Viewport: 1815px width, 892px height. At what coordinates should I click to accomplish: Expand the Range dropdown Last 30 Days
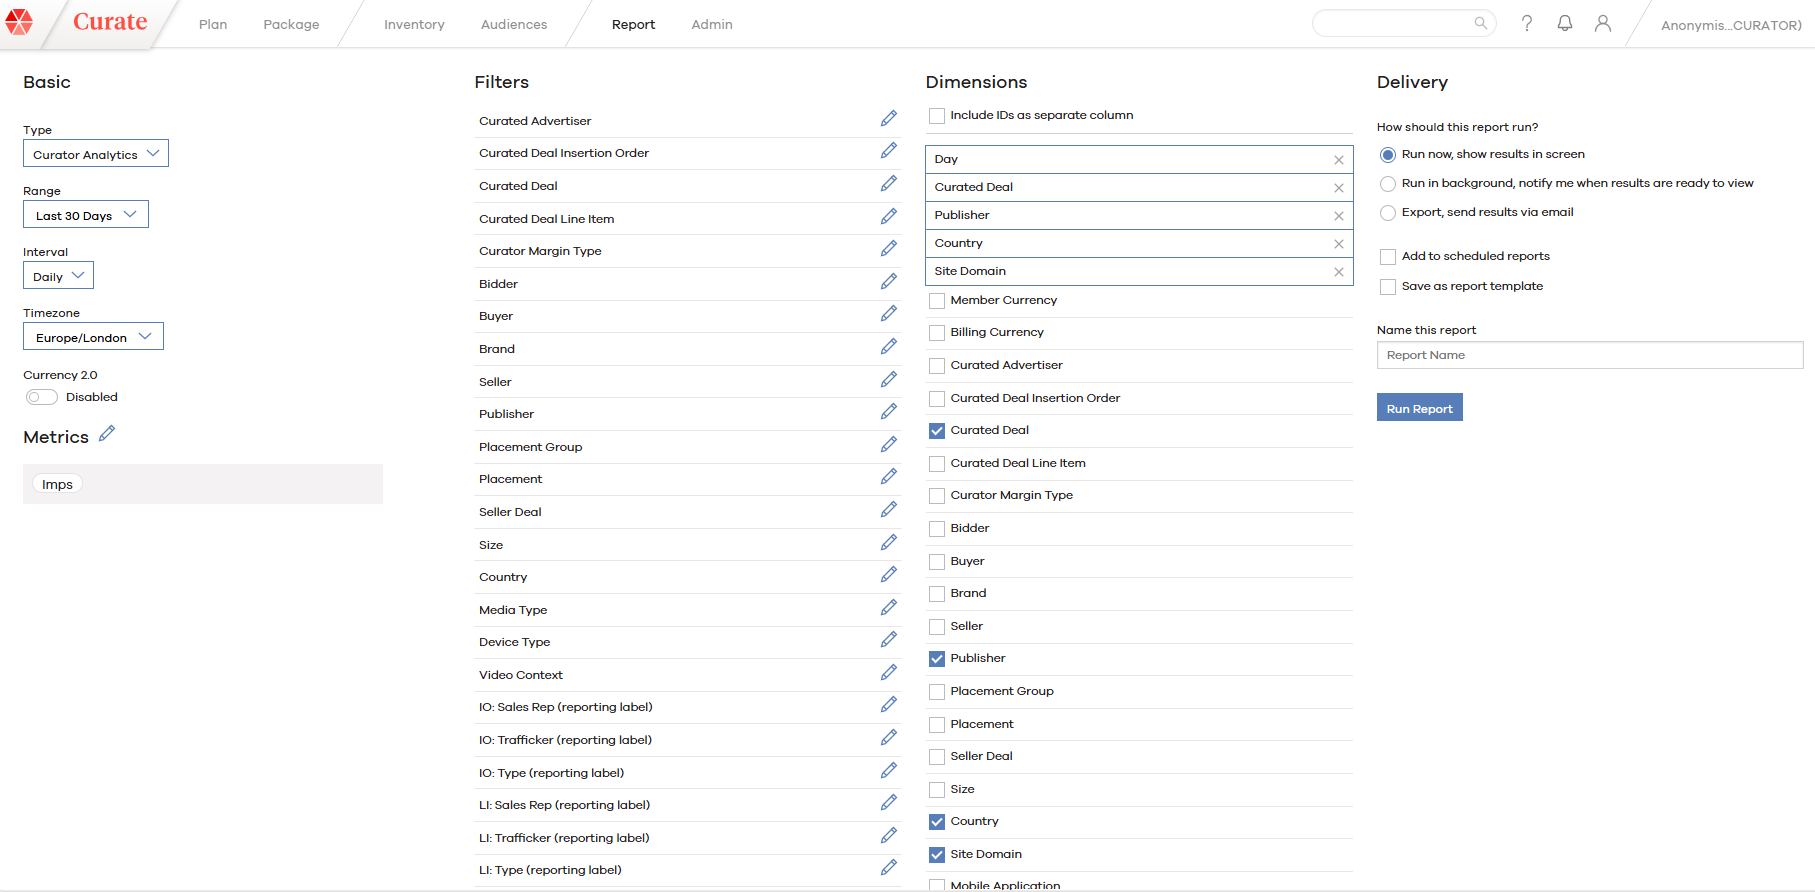click(86, 215)
